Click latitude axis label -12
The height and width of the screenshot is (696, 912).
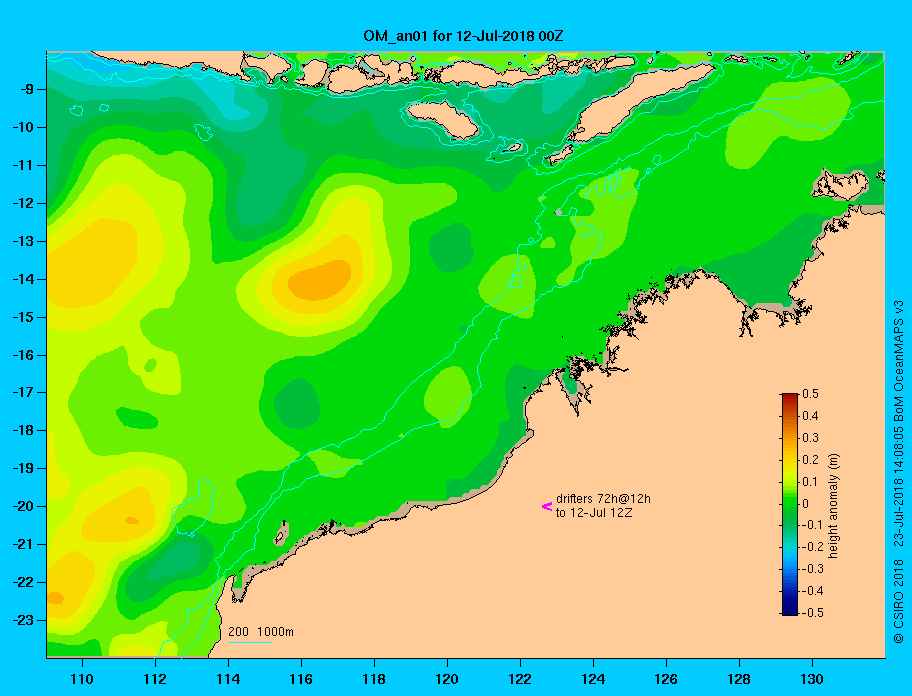point(23,203)
